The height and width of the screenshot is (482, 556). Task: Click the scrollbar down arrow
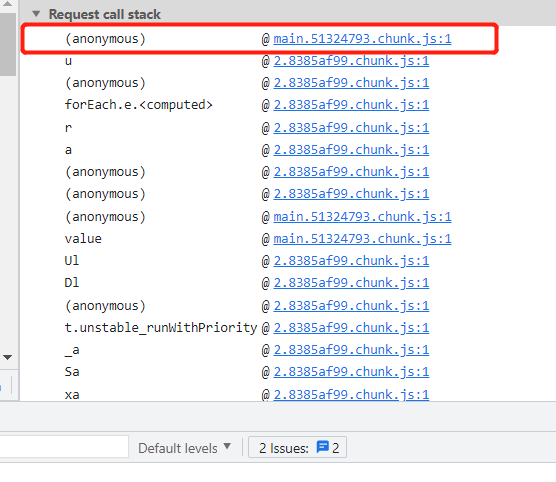pos(7,357)
